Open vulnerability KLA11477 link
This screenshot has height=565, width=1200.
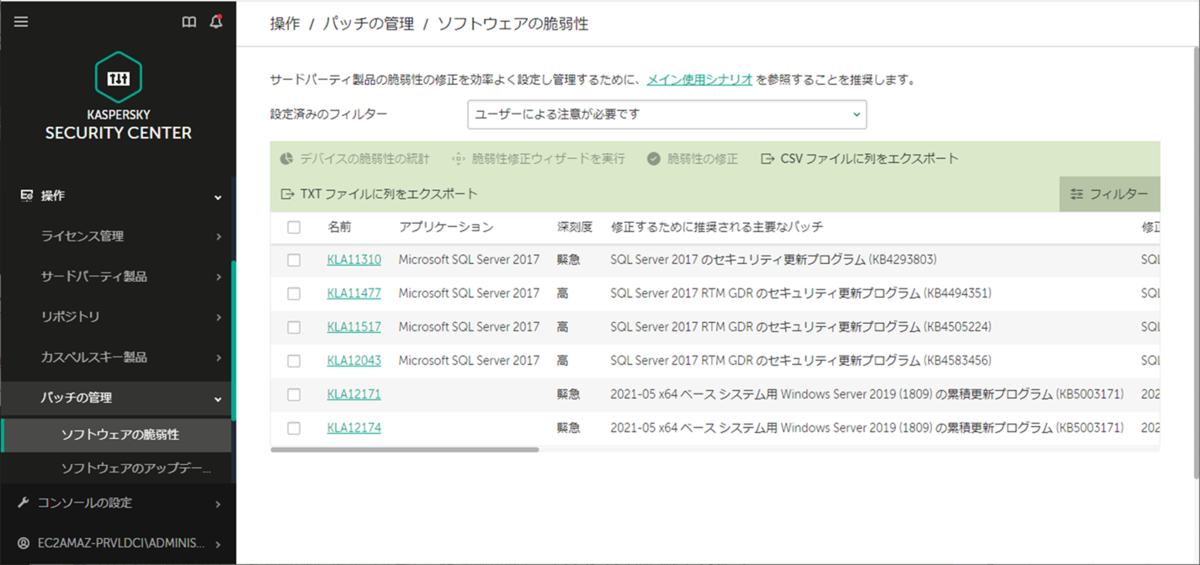click(354, 293)
